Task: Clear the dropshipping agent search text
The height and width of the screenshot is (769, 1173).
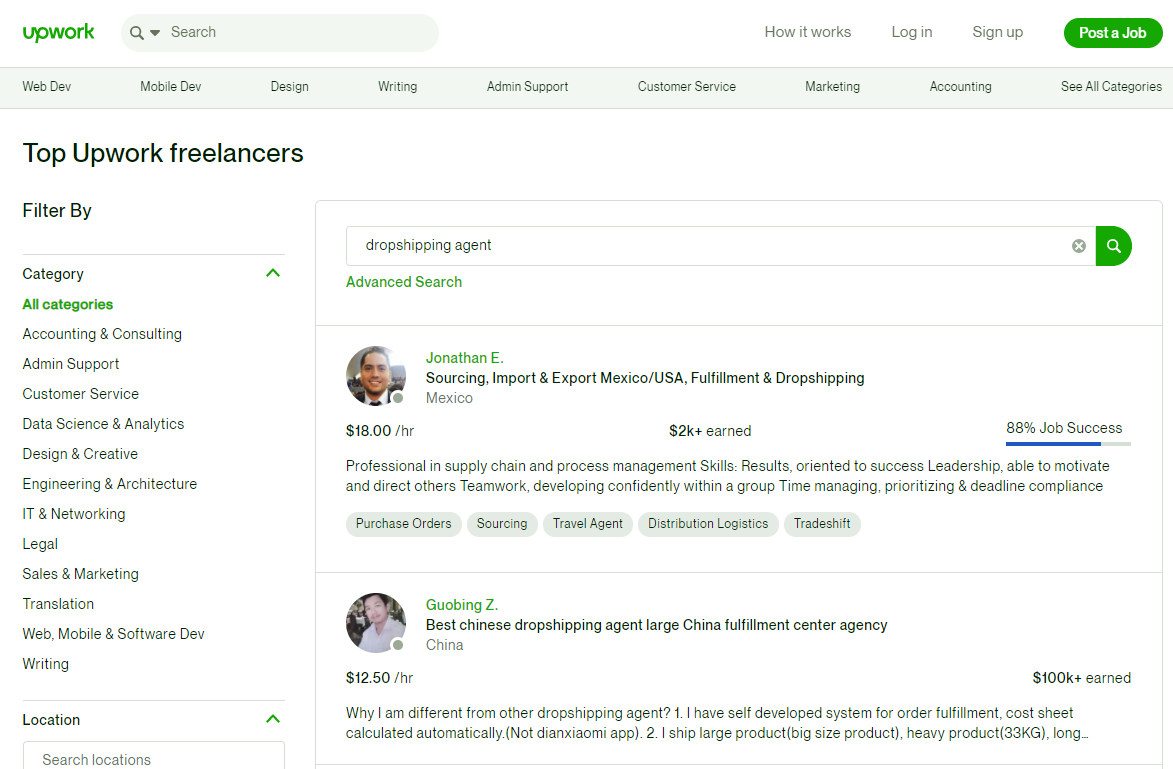Action: pos(1078,246)
